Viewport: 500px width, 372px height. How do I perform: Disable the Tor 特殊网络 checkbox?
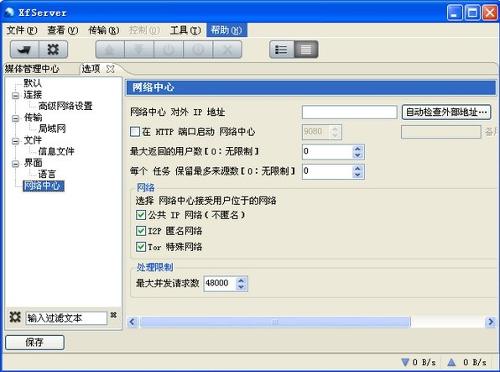pos(141,247)
